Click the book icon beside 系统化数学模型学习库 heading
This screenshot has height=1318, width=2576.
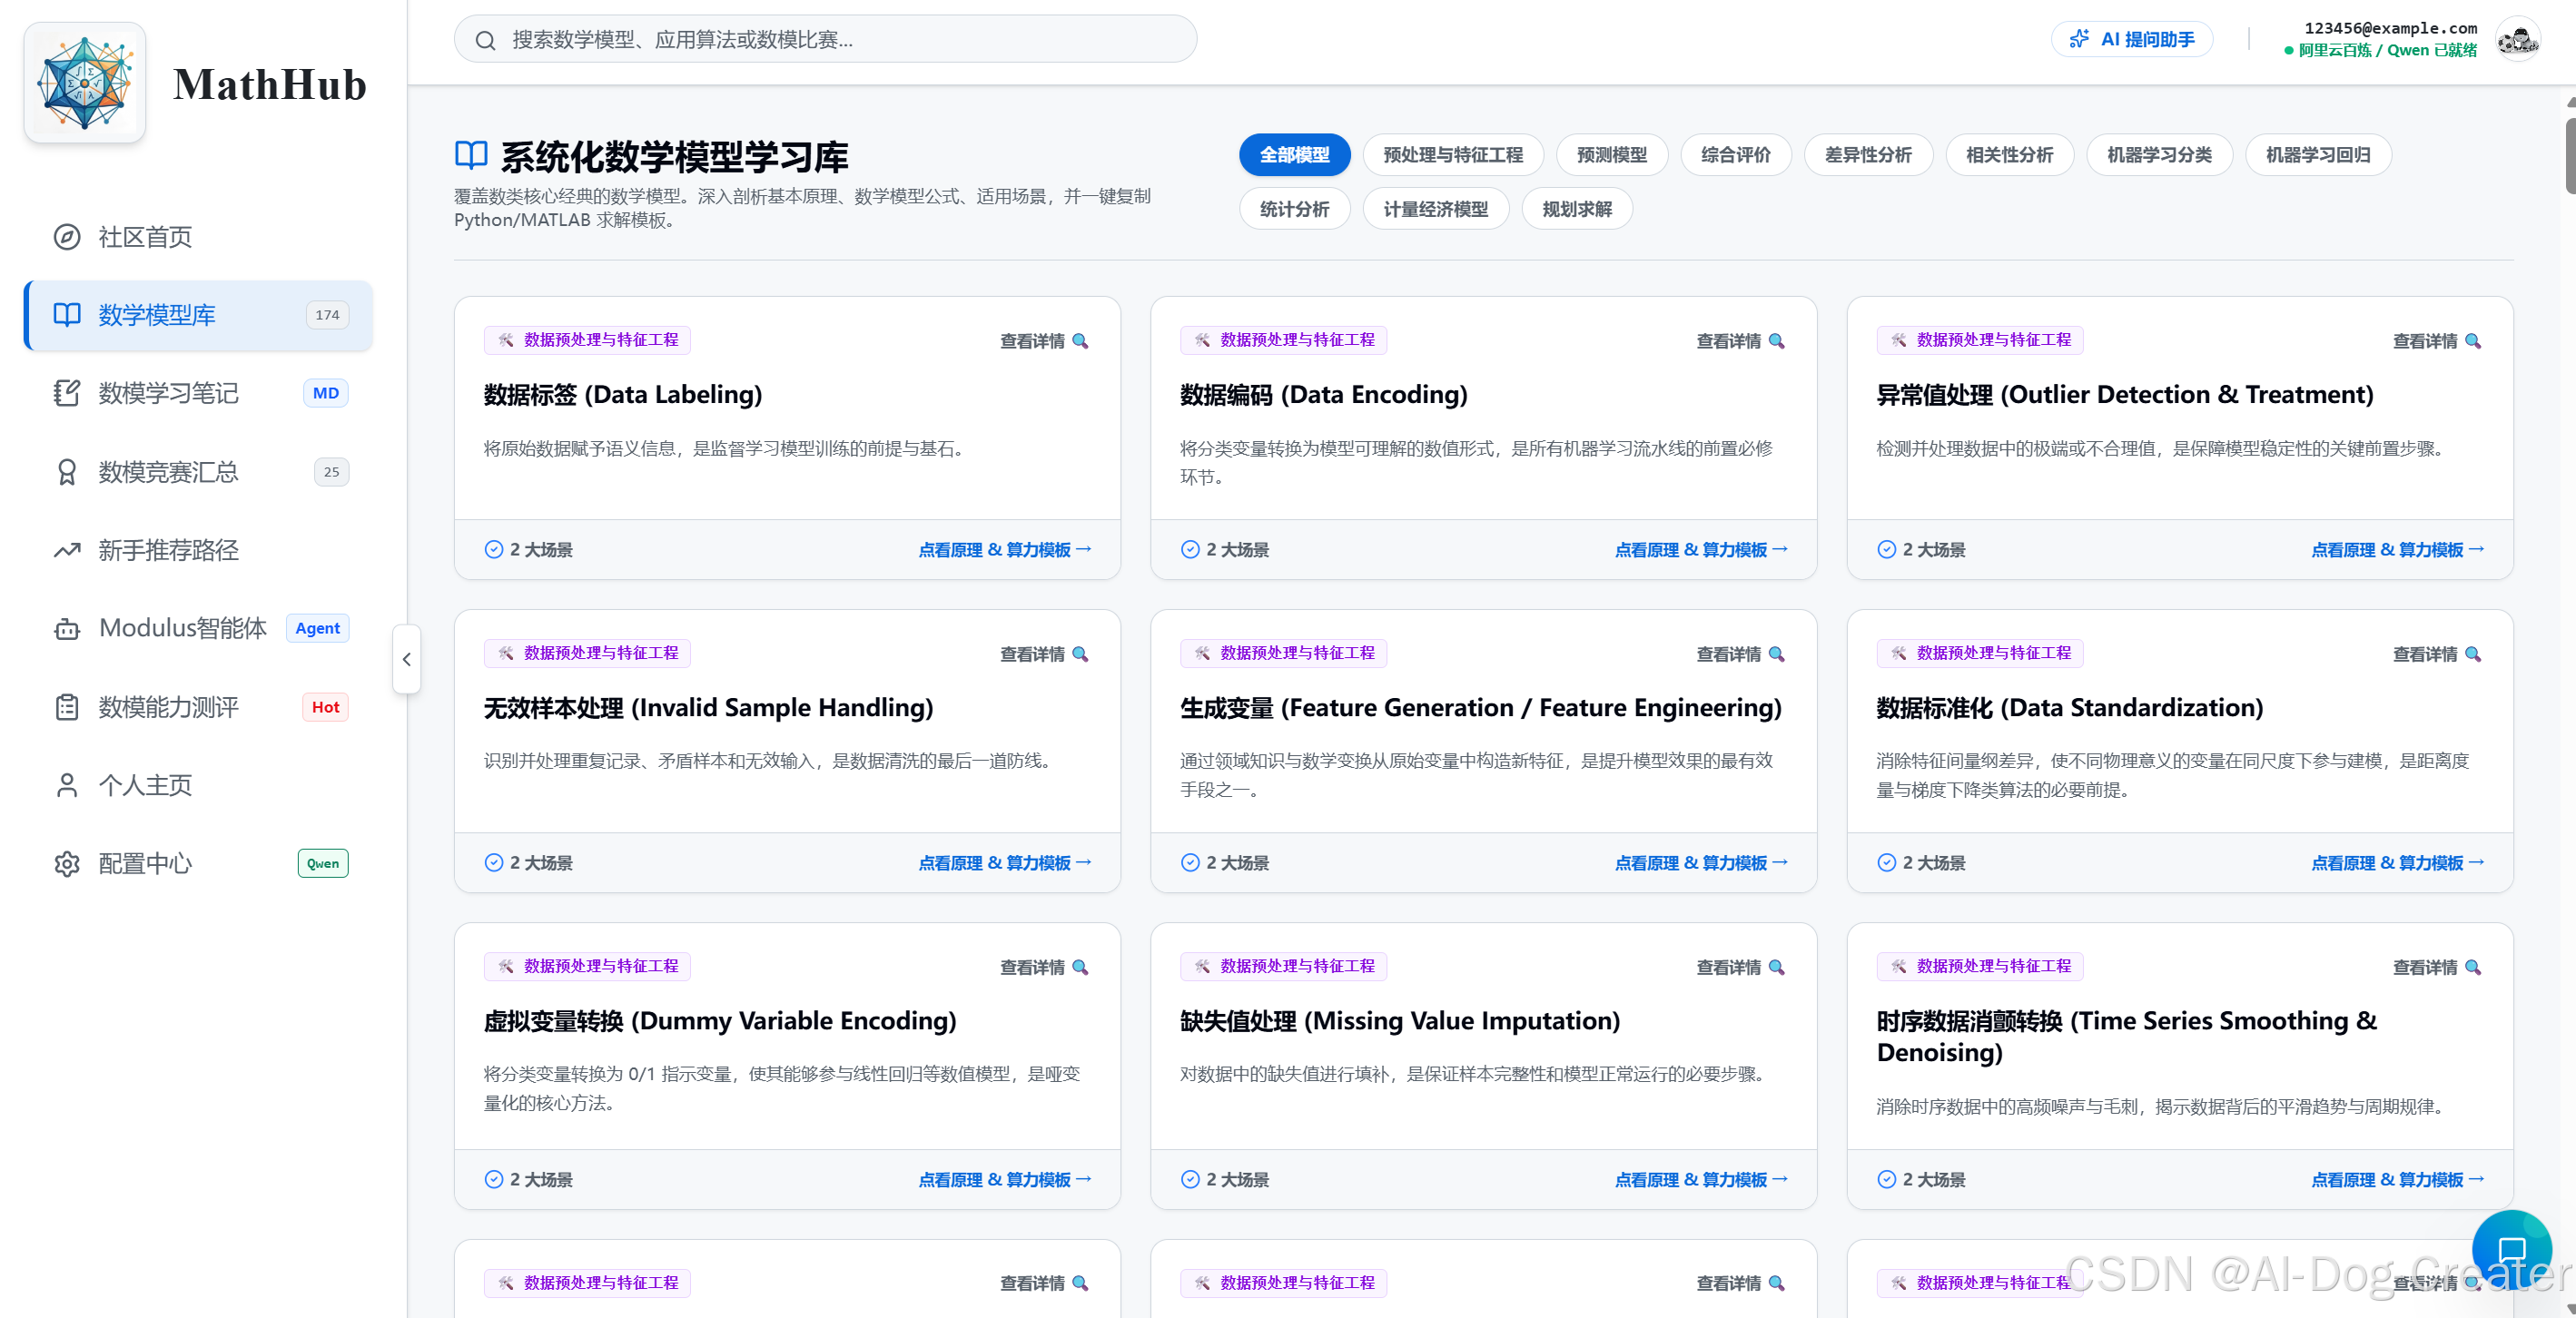[471, 155]
